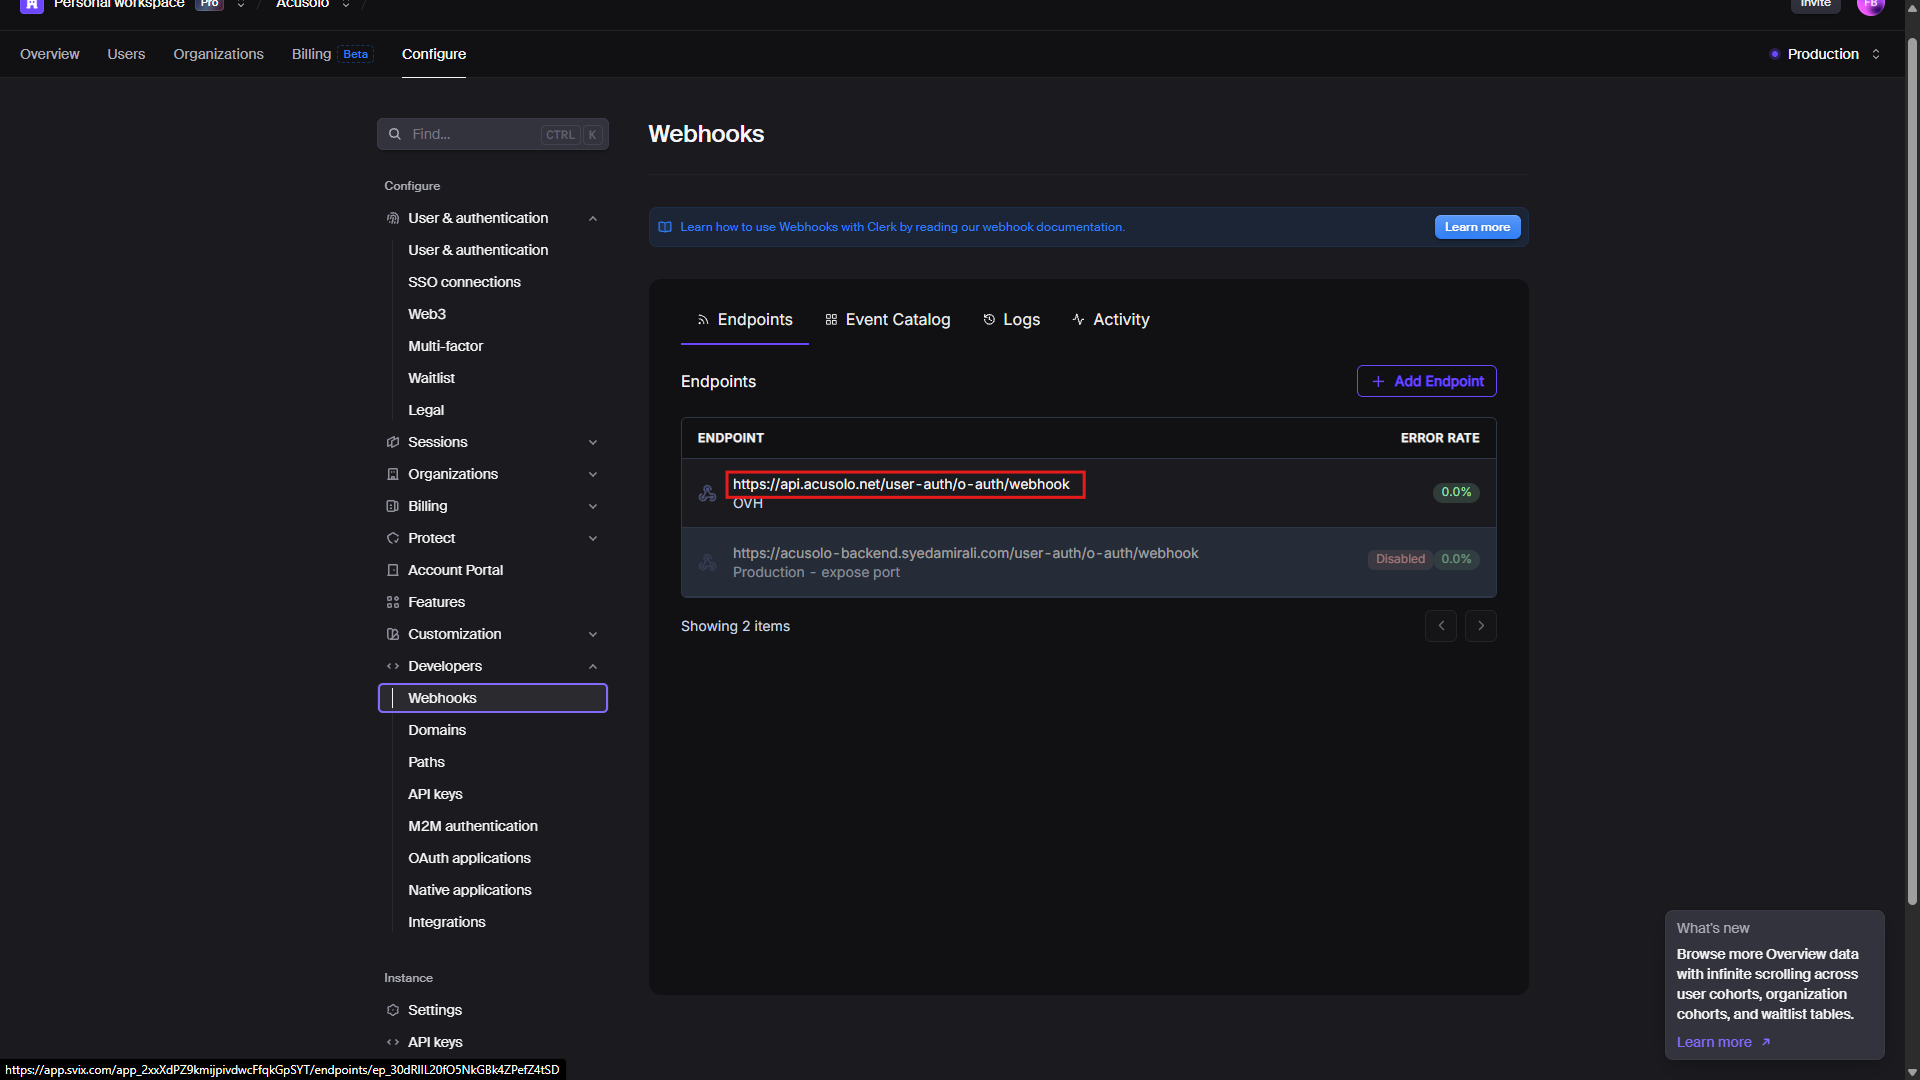The image size is (1920, 1080).
Task: Click the Logs history icon
Action: (x=989, y=320)
